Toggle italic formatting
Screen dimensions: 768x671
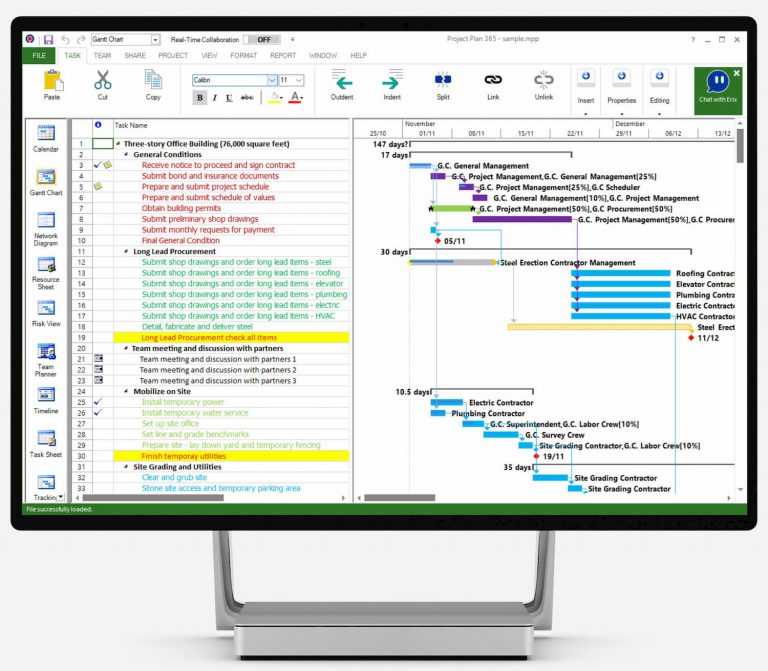pos(215,98)
